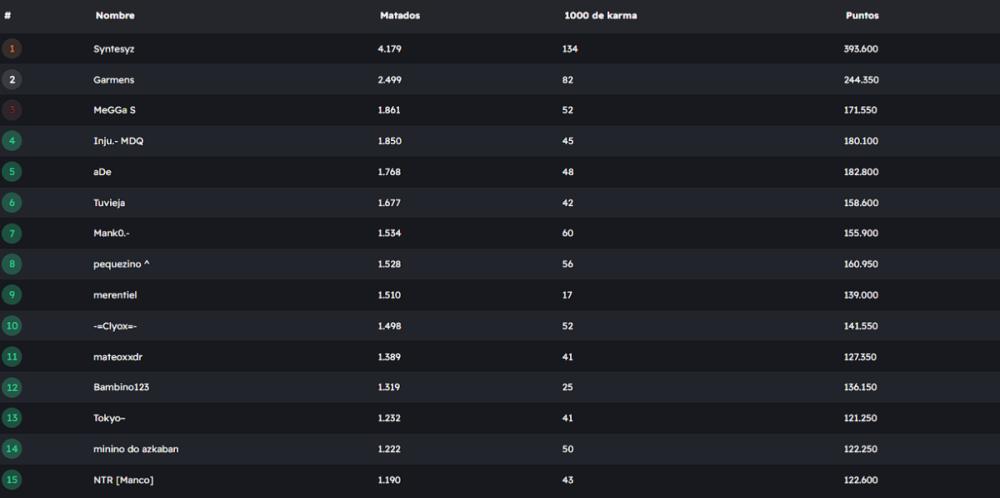The height and width of the screenshot is (498, 1000).
Task: Sort by the Matados column header
Action: coord(400,16)
